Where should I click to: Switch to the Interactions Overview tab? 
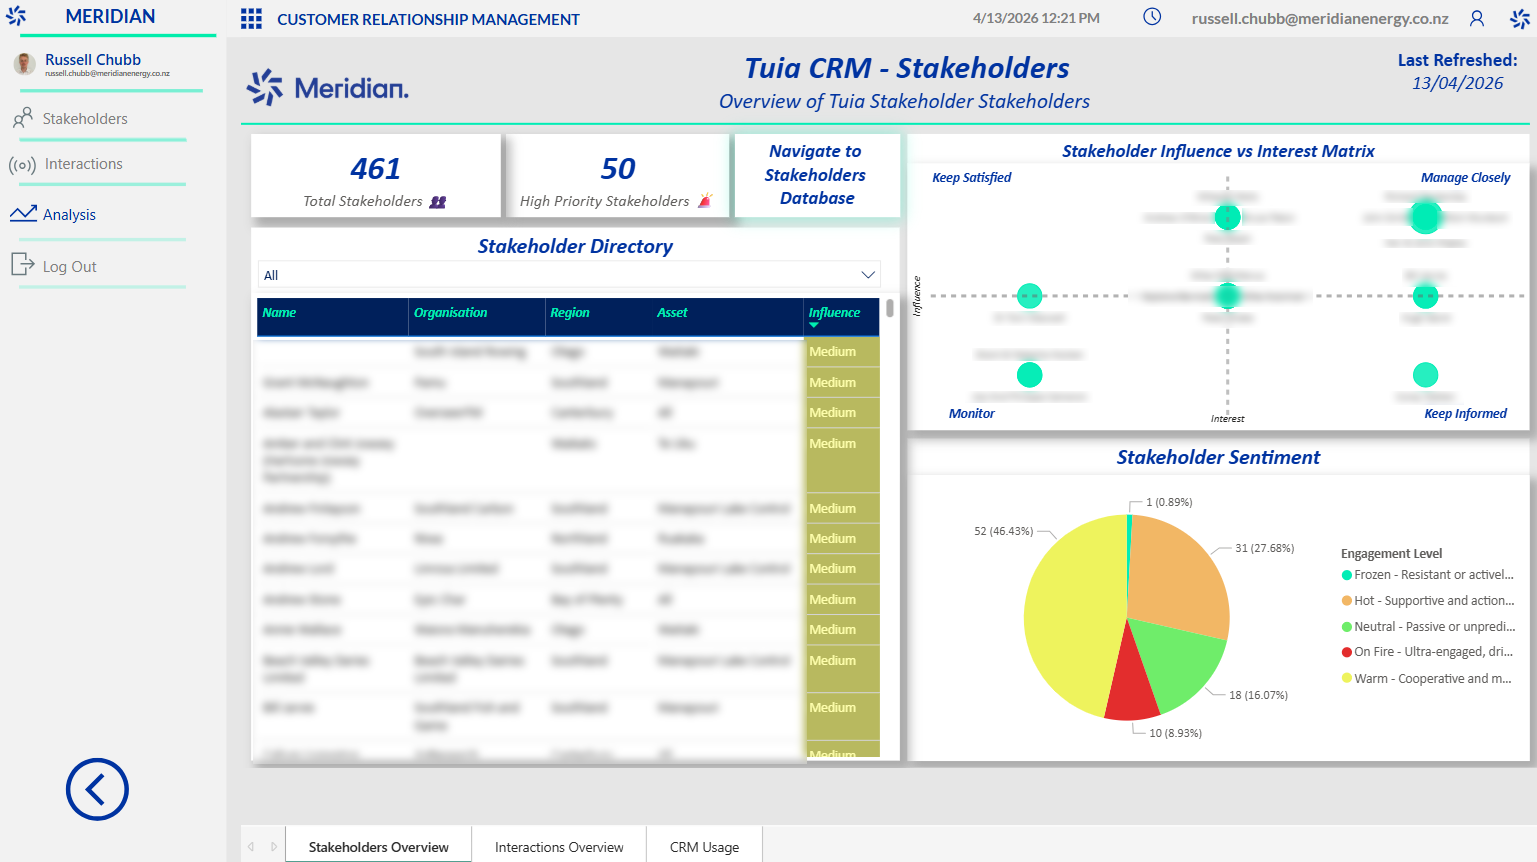pyautogui.click(x=559, y=847)
